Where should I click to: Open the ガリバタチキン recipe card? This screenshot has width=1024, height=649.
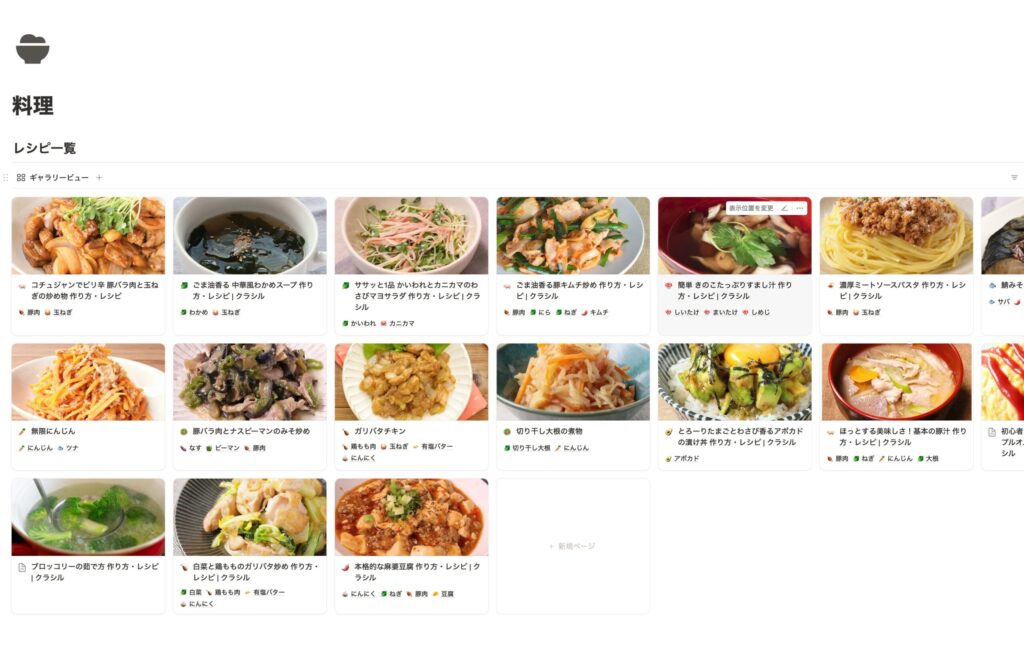point(411,405)
